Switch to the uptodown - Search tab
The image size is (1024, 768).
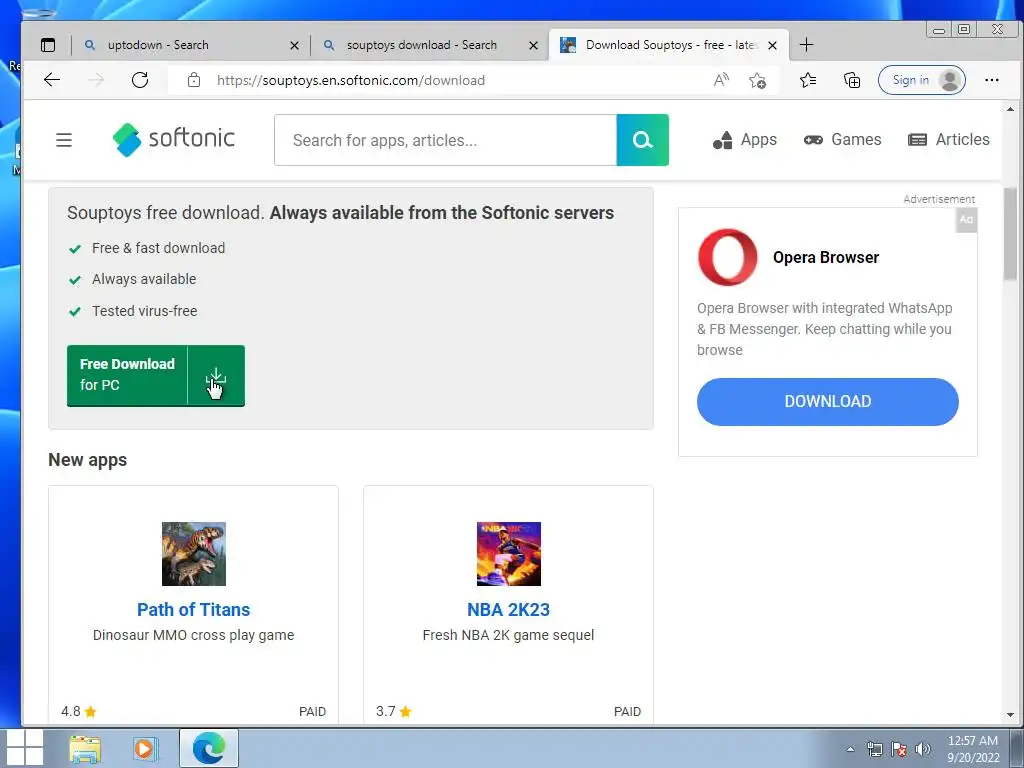pos(190,45)
